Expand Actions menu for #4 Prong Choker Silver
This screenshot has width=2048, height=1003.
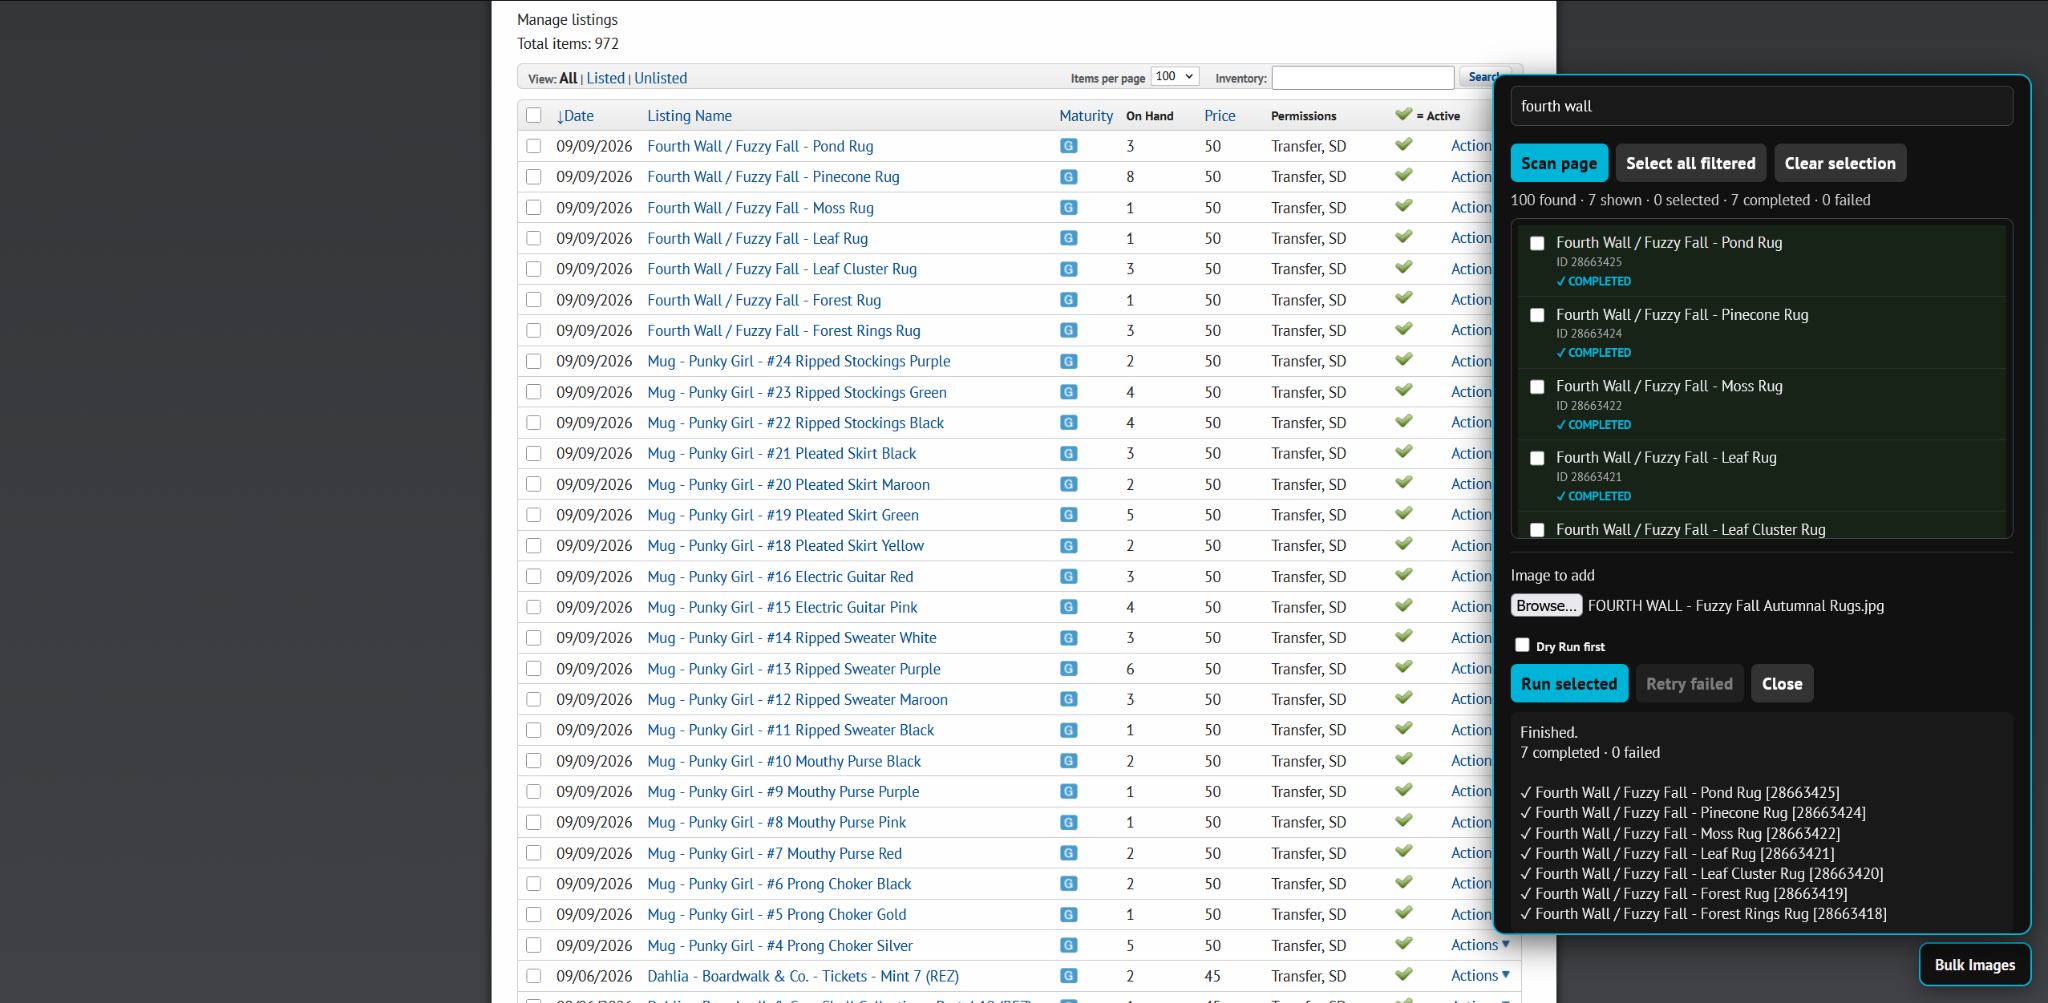[1480, 945]
